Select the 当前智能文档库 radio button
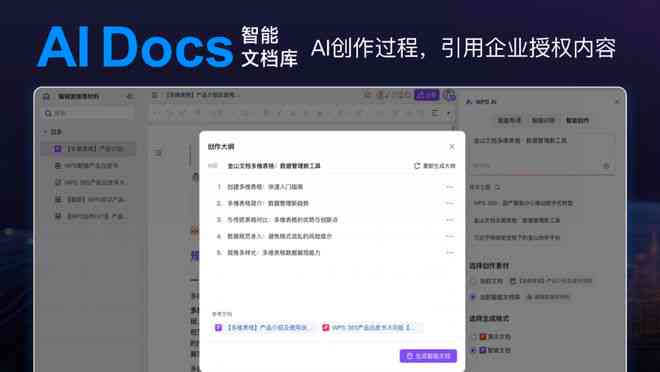The image size is (660, 372). [x=474, y=297]
